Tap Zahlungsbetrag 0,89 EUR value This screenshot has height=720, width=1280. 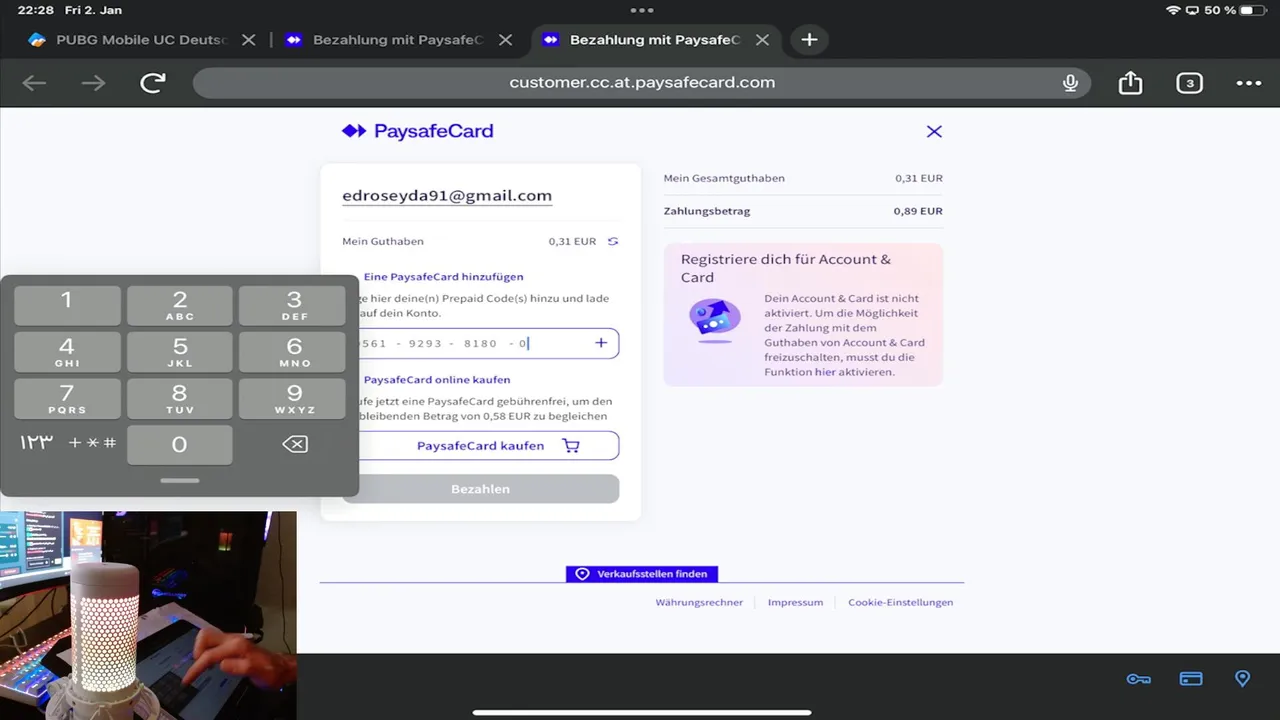point(918,211)
